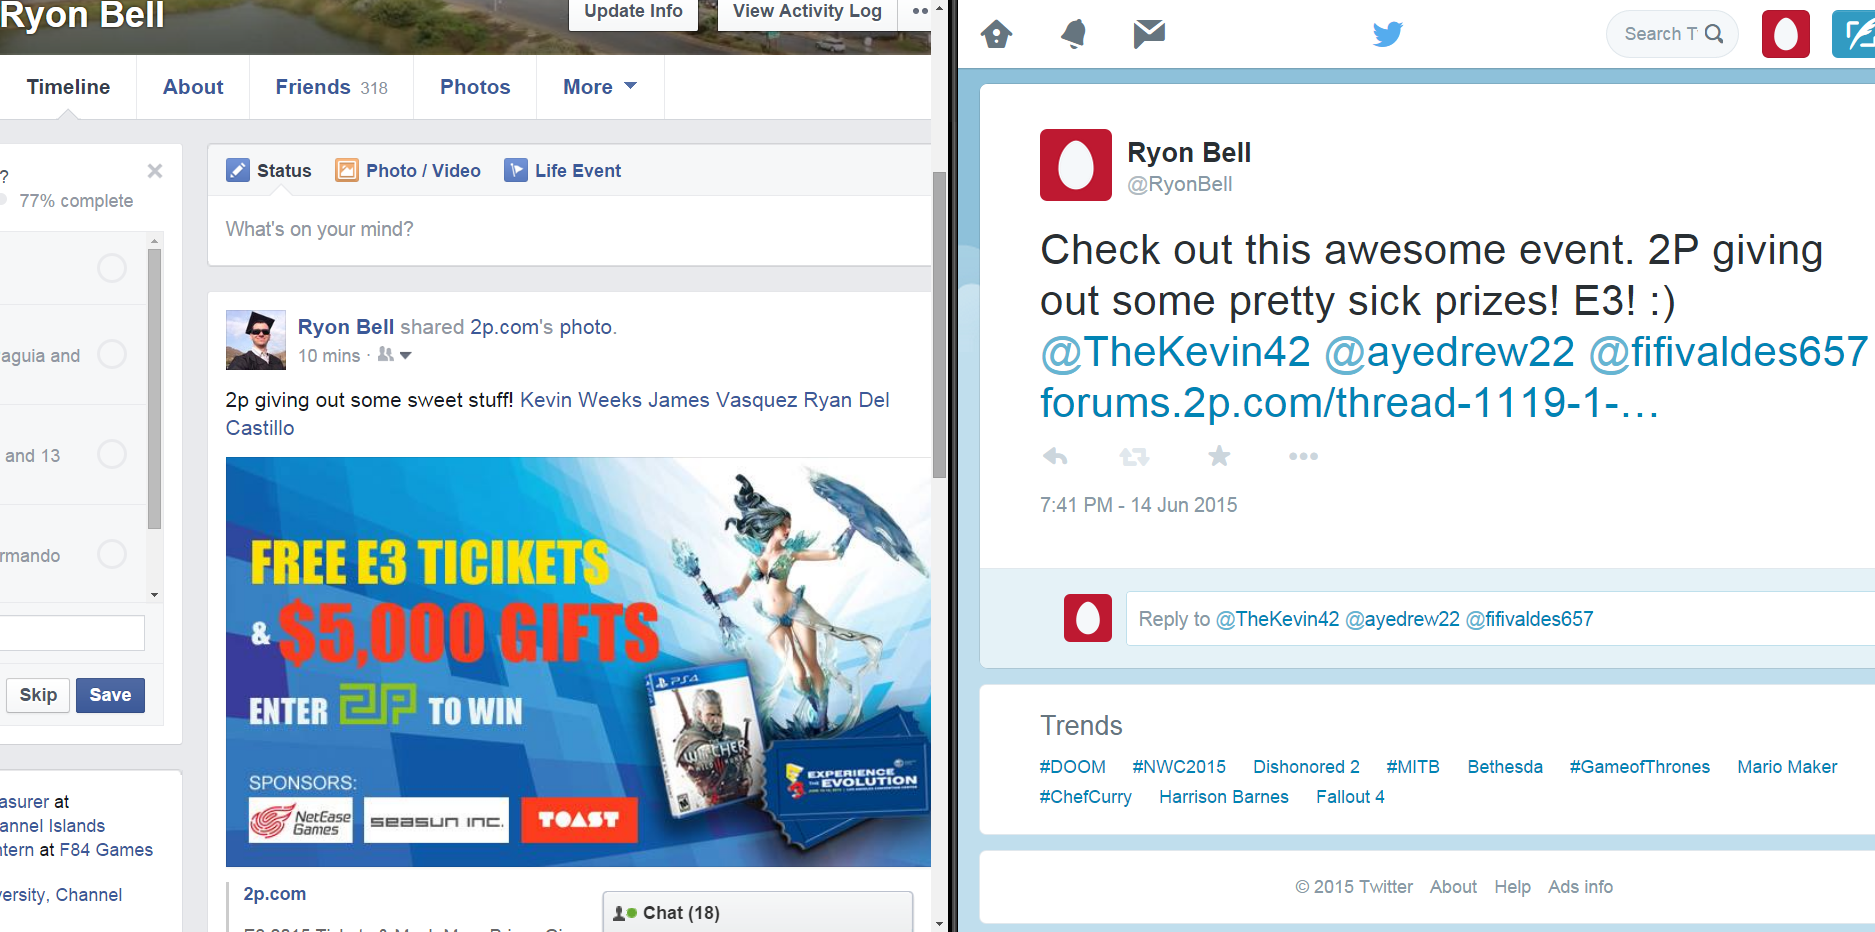Screen dimensions: 1875x932
Task: Click the Skip button
Action: [x=38, y=695]
